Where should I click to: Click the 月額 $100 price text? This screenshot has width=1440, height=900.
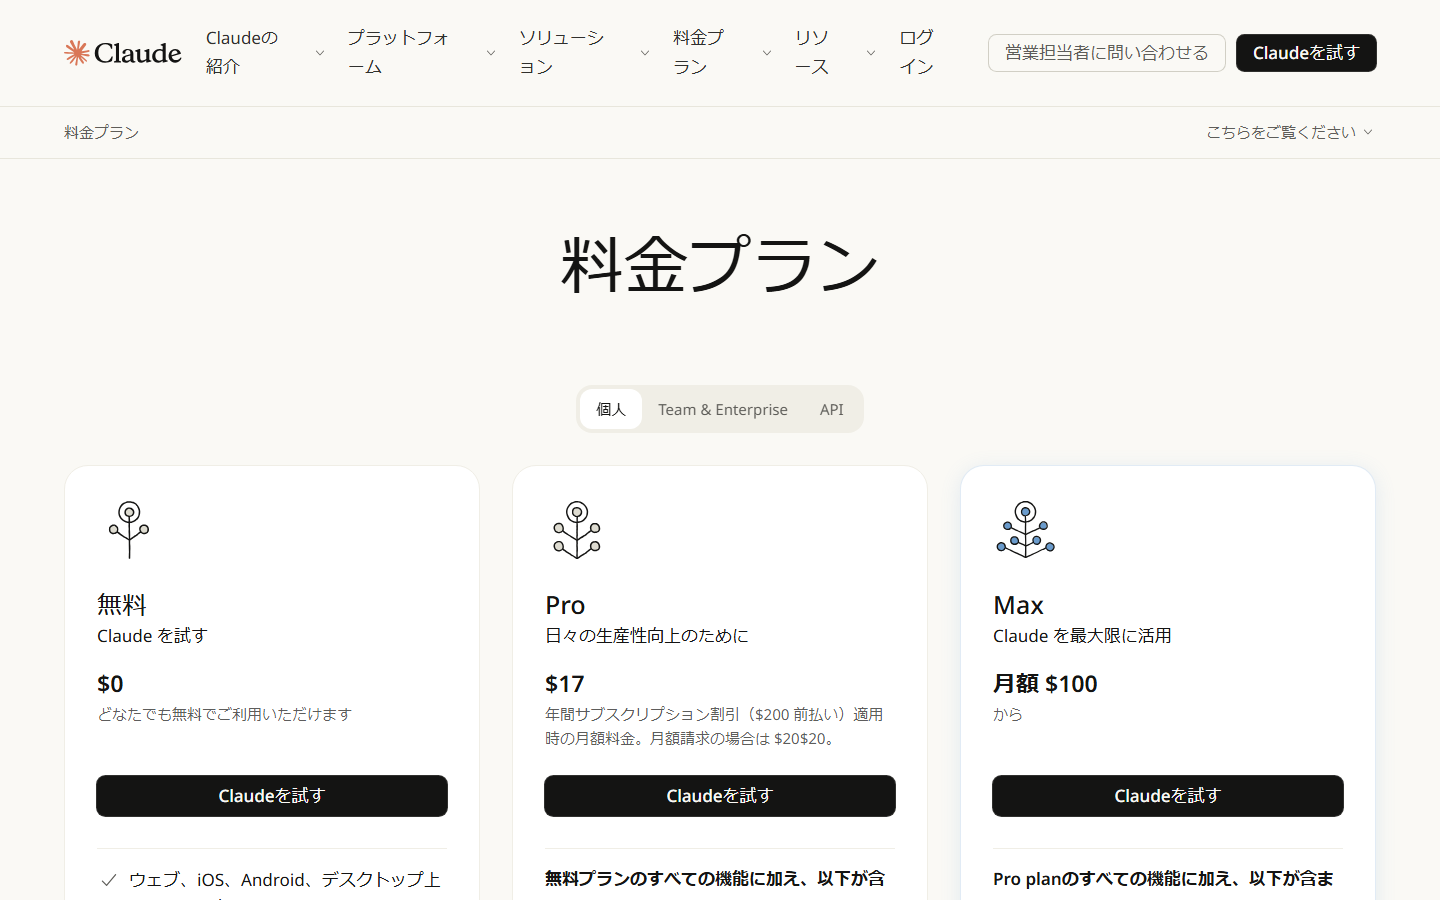pos(1045,684)
